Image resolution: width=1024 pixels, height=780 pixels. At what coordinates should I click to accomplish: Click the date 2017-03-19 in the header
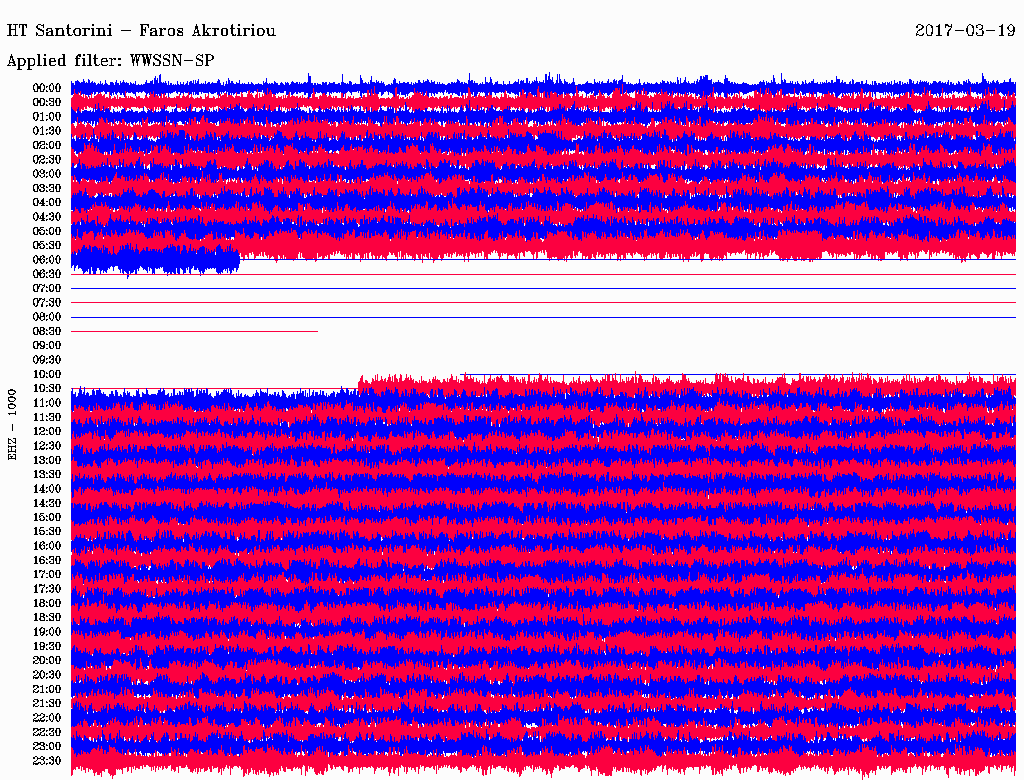[x=965, y=31]
